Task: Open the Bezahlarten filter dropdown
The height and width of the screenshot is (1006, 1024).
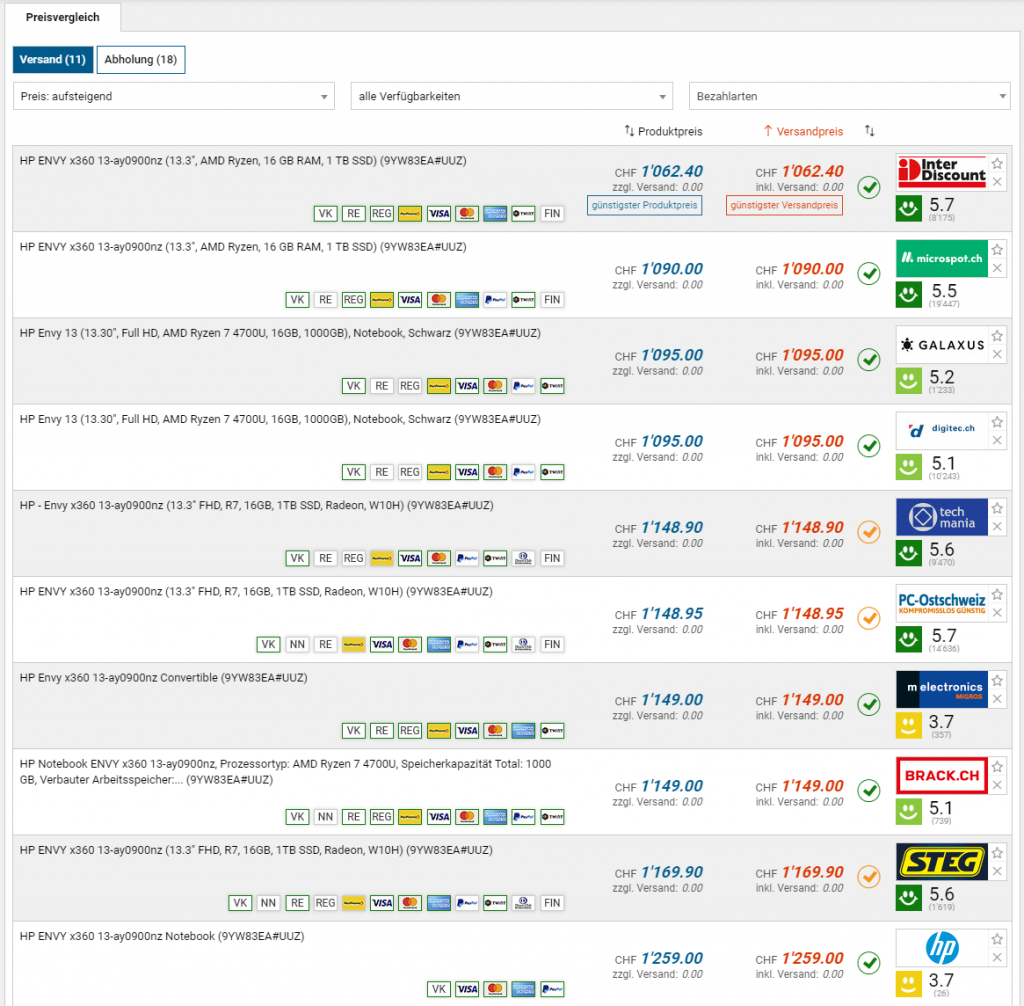Action: pos(849,96)
